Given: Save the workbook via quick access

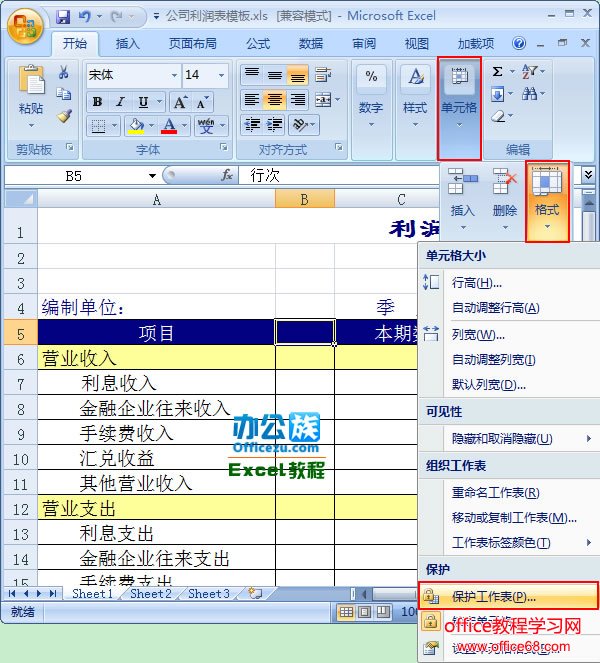Looking at the screenshot, I should 63,17.
